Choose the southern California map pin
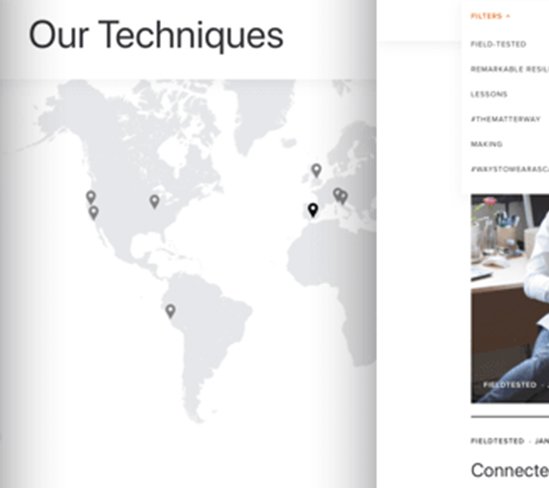Screen dimensions: 549x488 click(93, 212)
